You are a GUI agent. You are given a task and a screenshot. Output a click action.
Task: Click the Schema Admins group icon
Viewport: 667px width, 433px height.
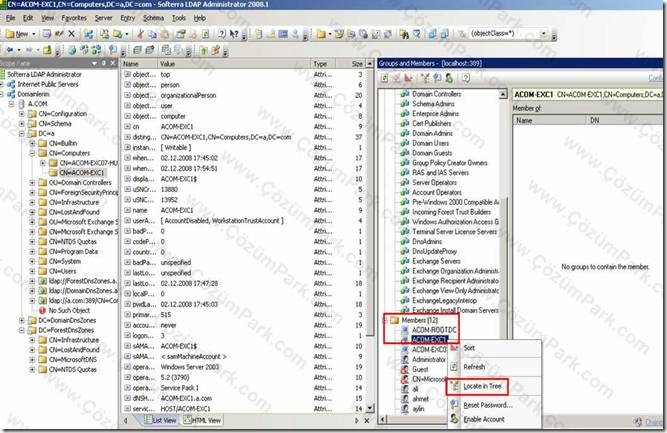click(405, 104)
